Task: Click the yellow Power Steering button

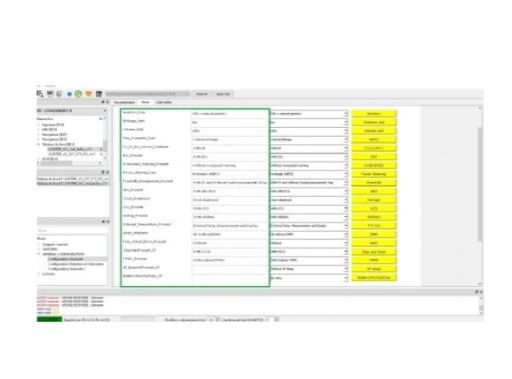Action: point(374,174)
